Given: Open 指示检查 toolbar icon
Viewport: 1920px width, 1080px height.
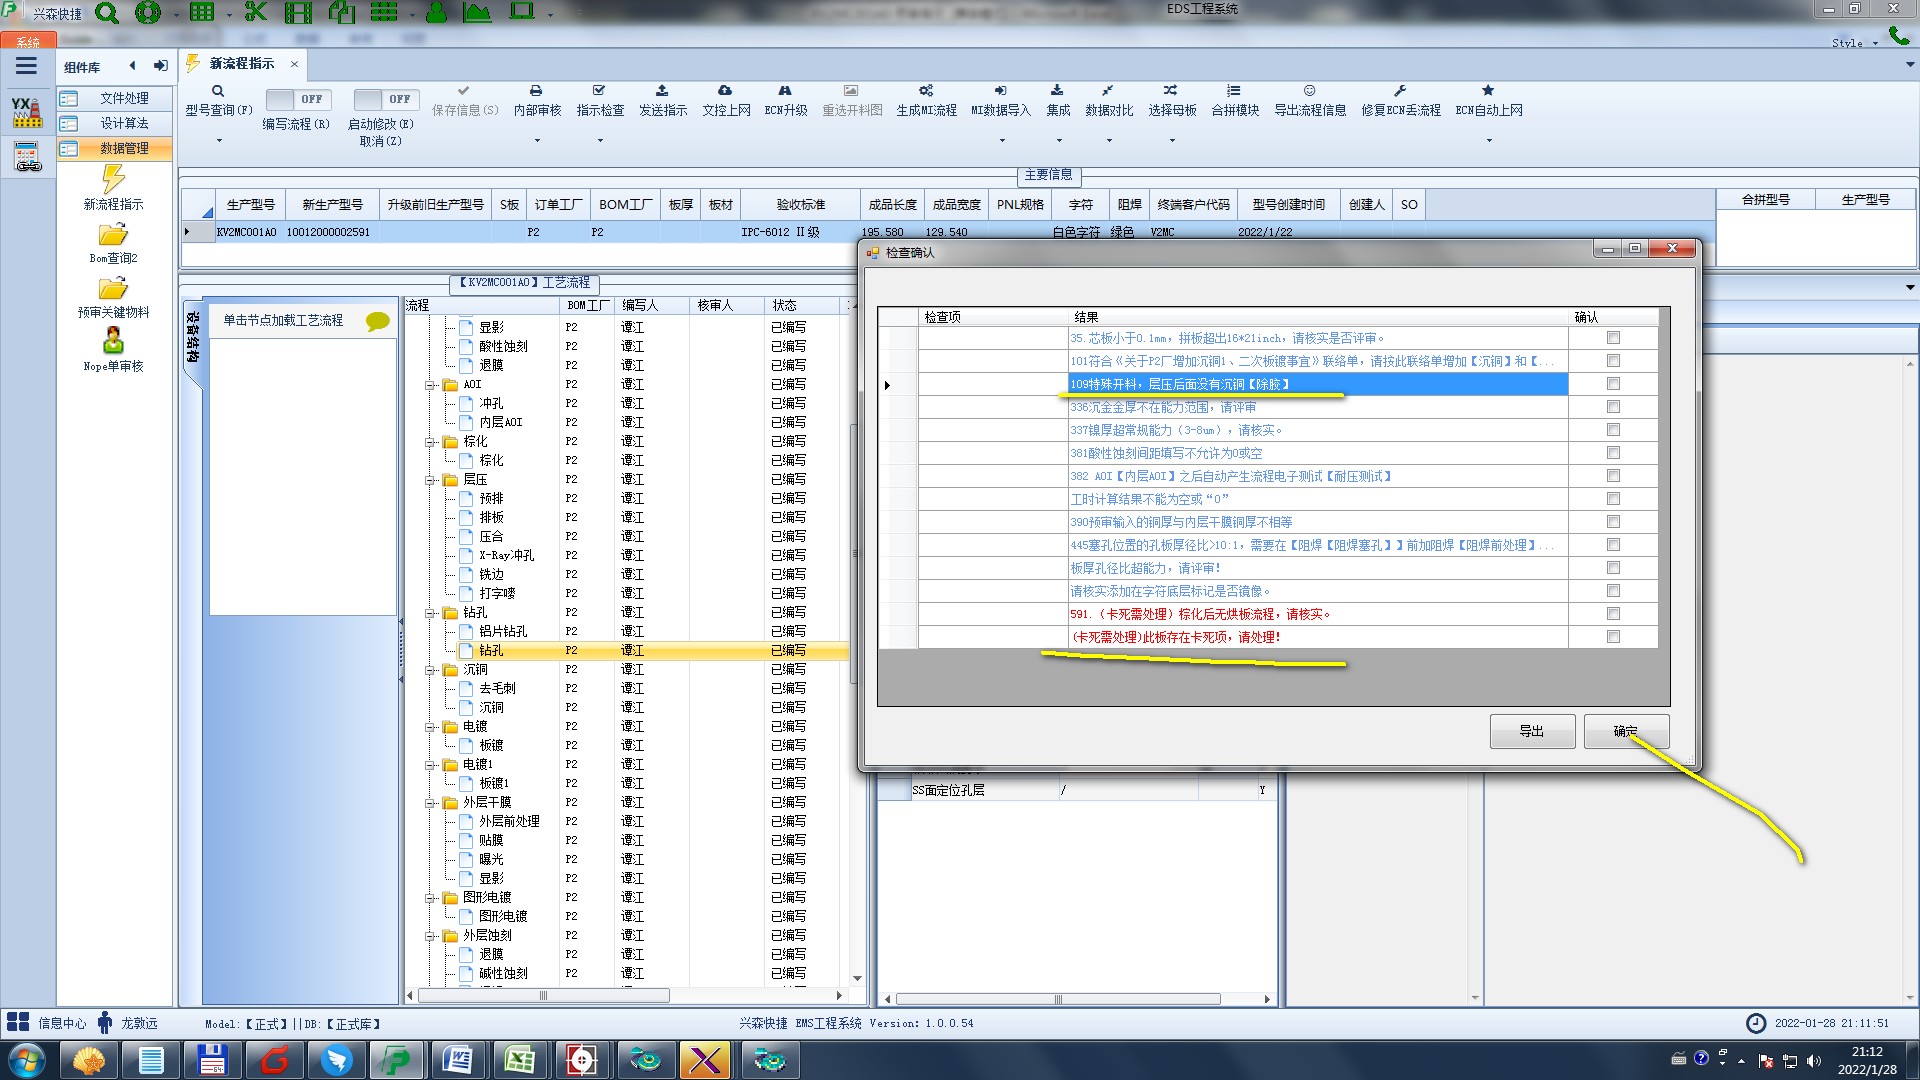Looking at the screenshot, I should point(599,91).
